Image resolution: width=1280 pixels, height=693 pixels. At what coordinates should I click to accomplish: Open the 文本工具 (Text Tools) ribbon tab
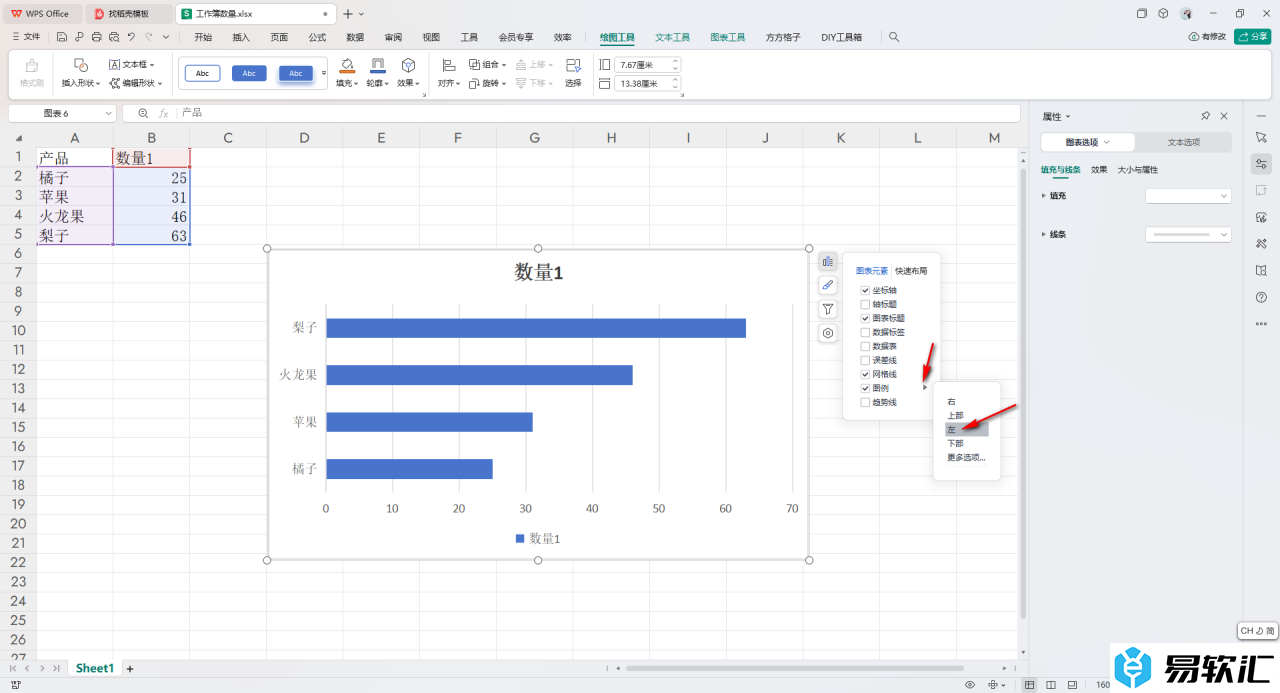click(x=673, y=37)
